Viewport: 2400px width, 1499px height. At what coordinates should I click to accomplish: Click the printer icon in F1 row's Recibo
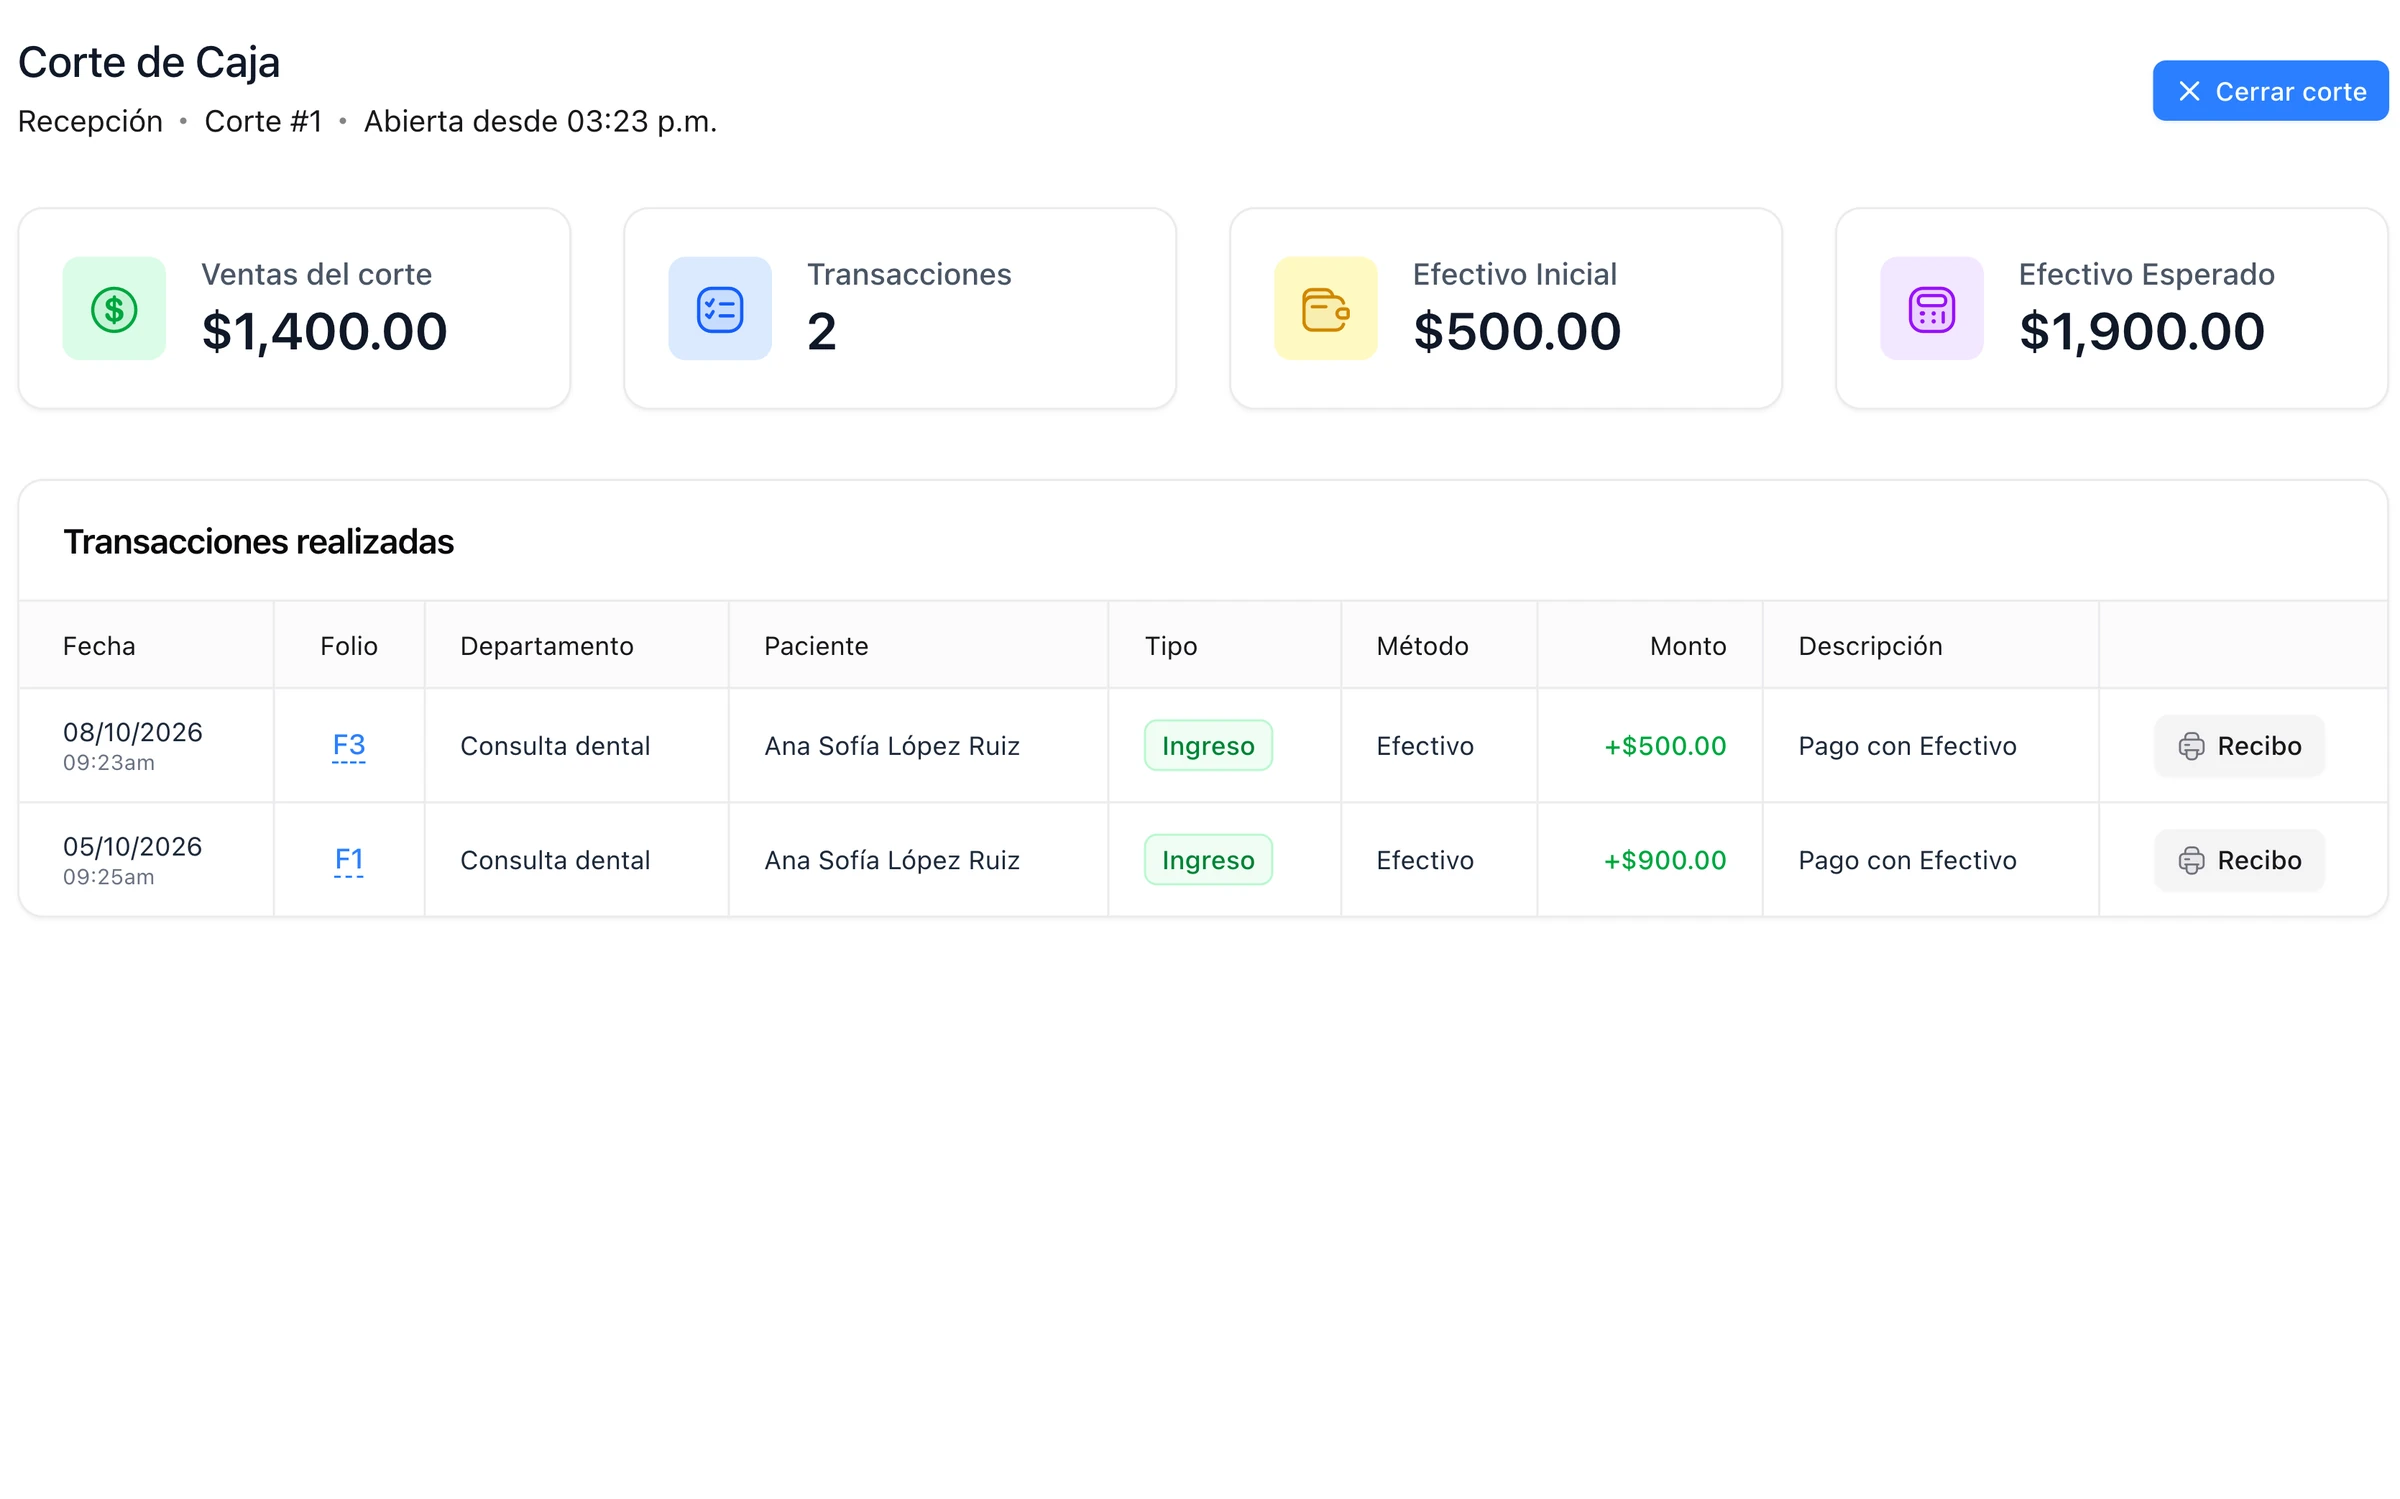click(x=2191, y=860)
